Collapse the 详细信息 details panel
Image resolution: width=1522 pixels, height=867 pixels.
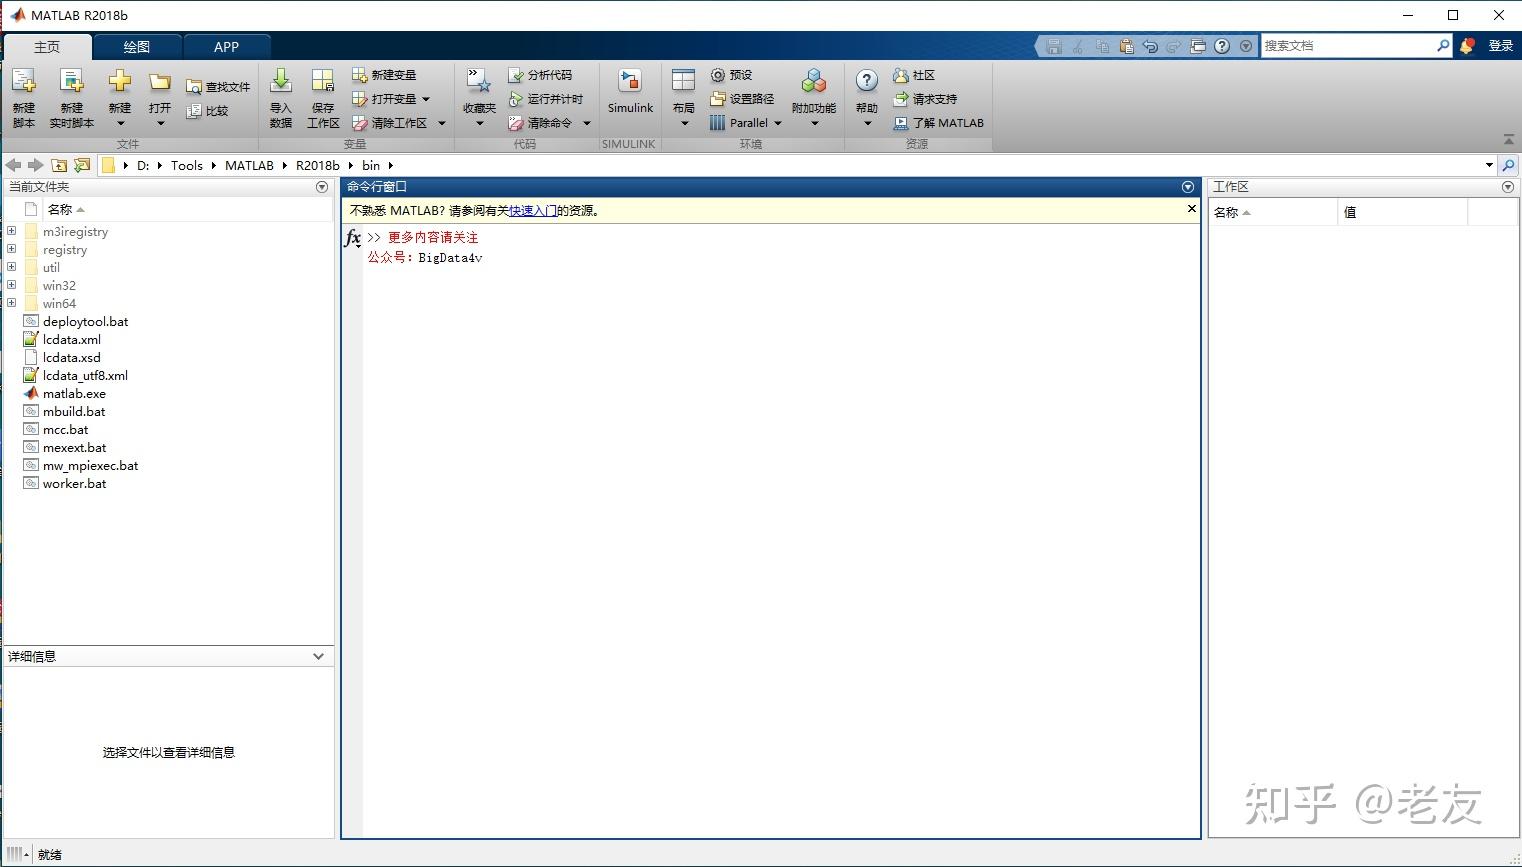(318, 656)
